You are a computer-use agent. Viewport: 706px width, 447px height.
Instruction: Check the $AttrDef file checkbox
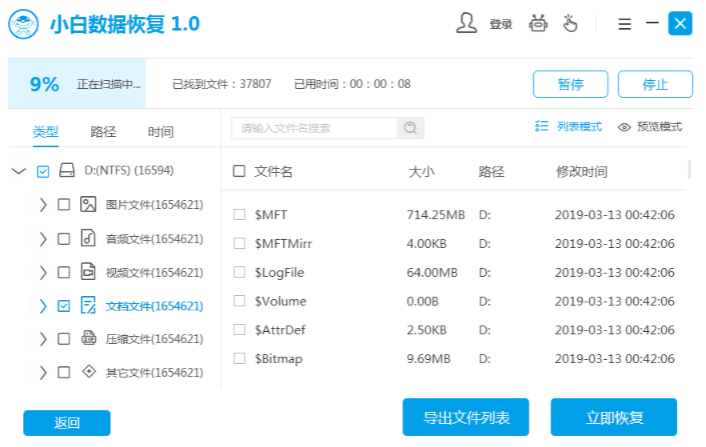[x=239, y=330]
